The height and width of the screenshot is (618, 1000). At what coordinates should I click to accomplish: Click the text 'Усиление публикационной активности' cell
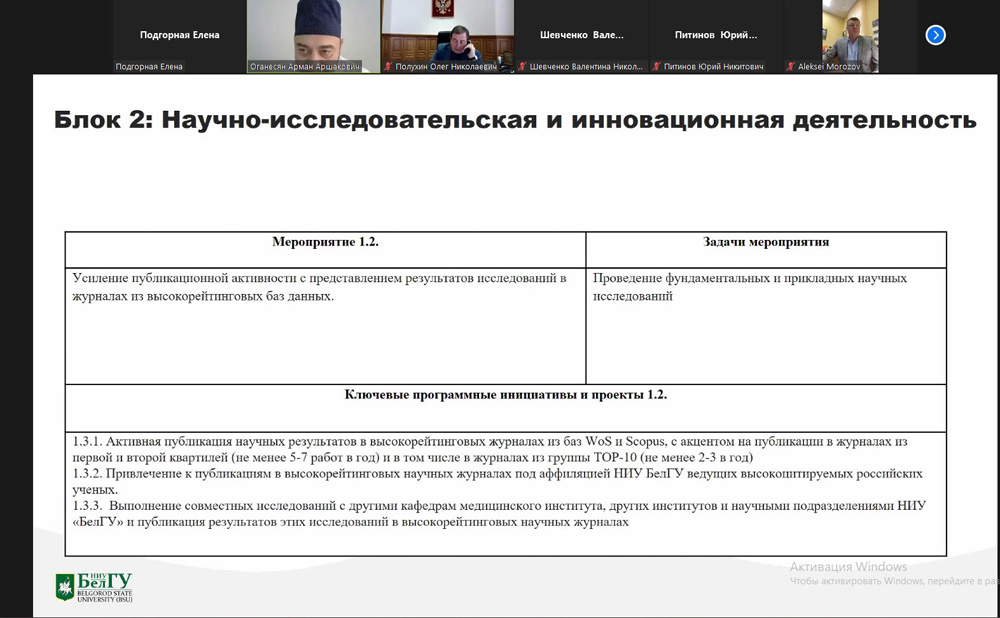pyautogui.click(x=320, y=286)
